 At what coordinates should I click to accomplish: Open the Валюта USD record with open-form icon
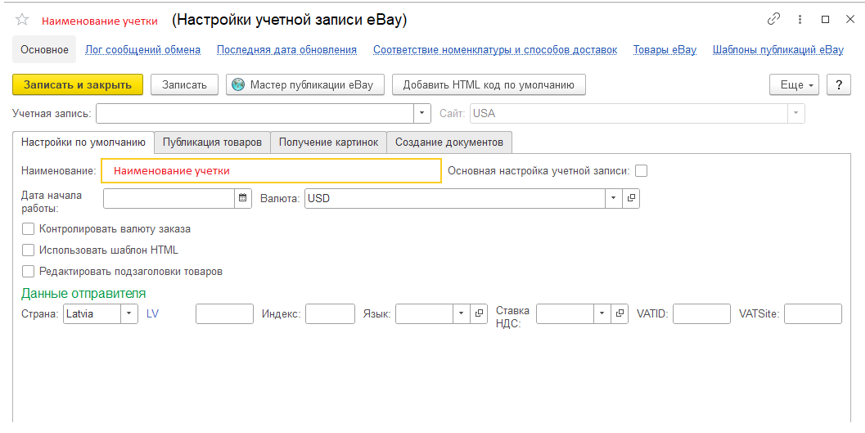click(x=631, y=198)
